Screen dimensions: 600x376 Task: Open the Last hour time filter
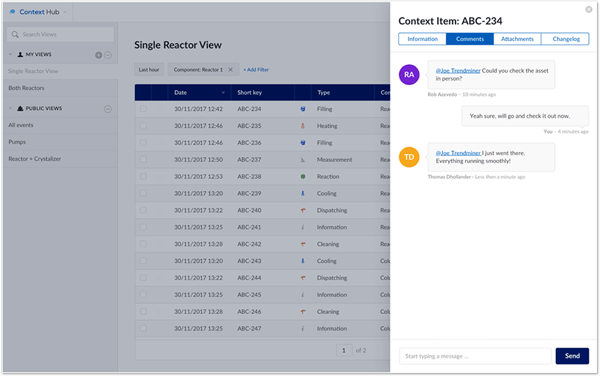click(149, 70)
